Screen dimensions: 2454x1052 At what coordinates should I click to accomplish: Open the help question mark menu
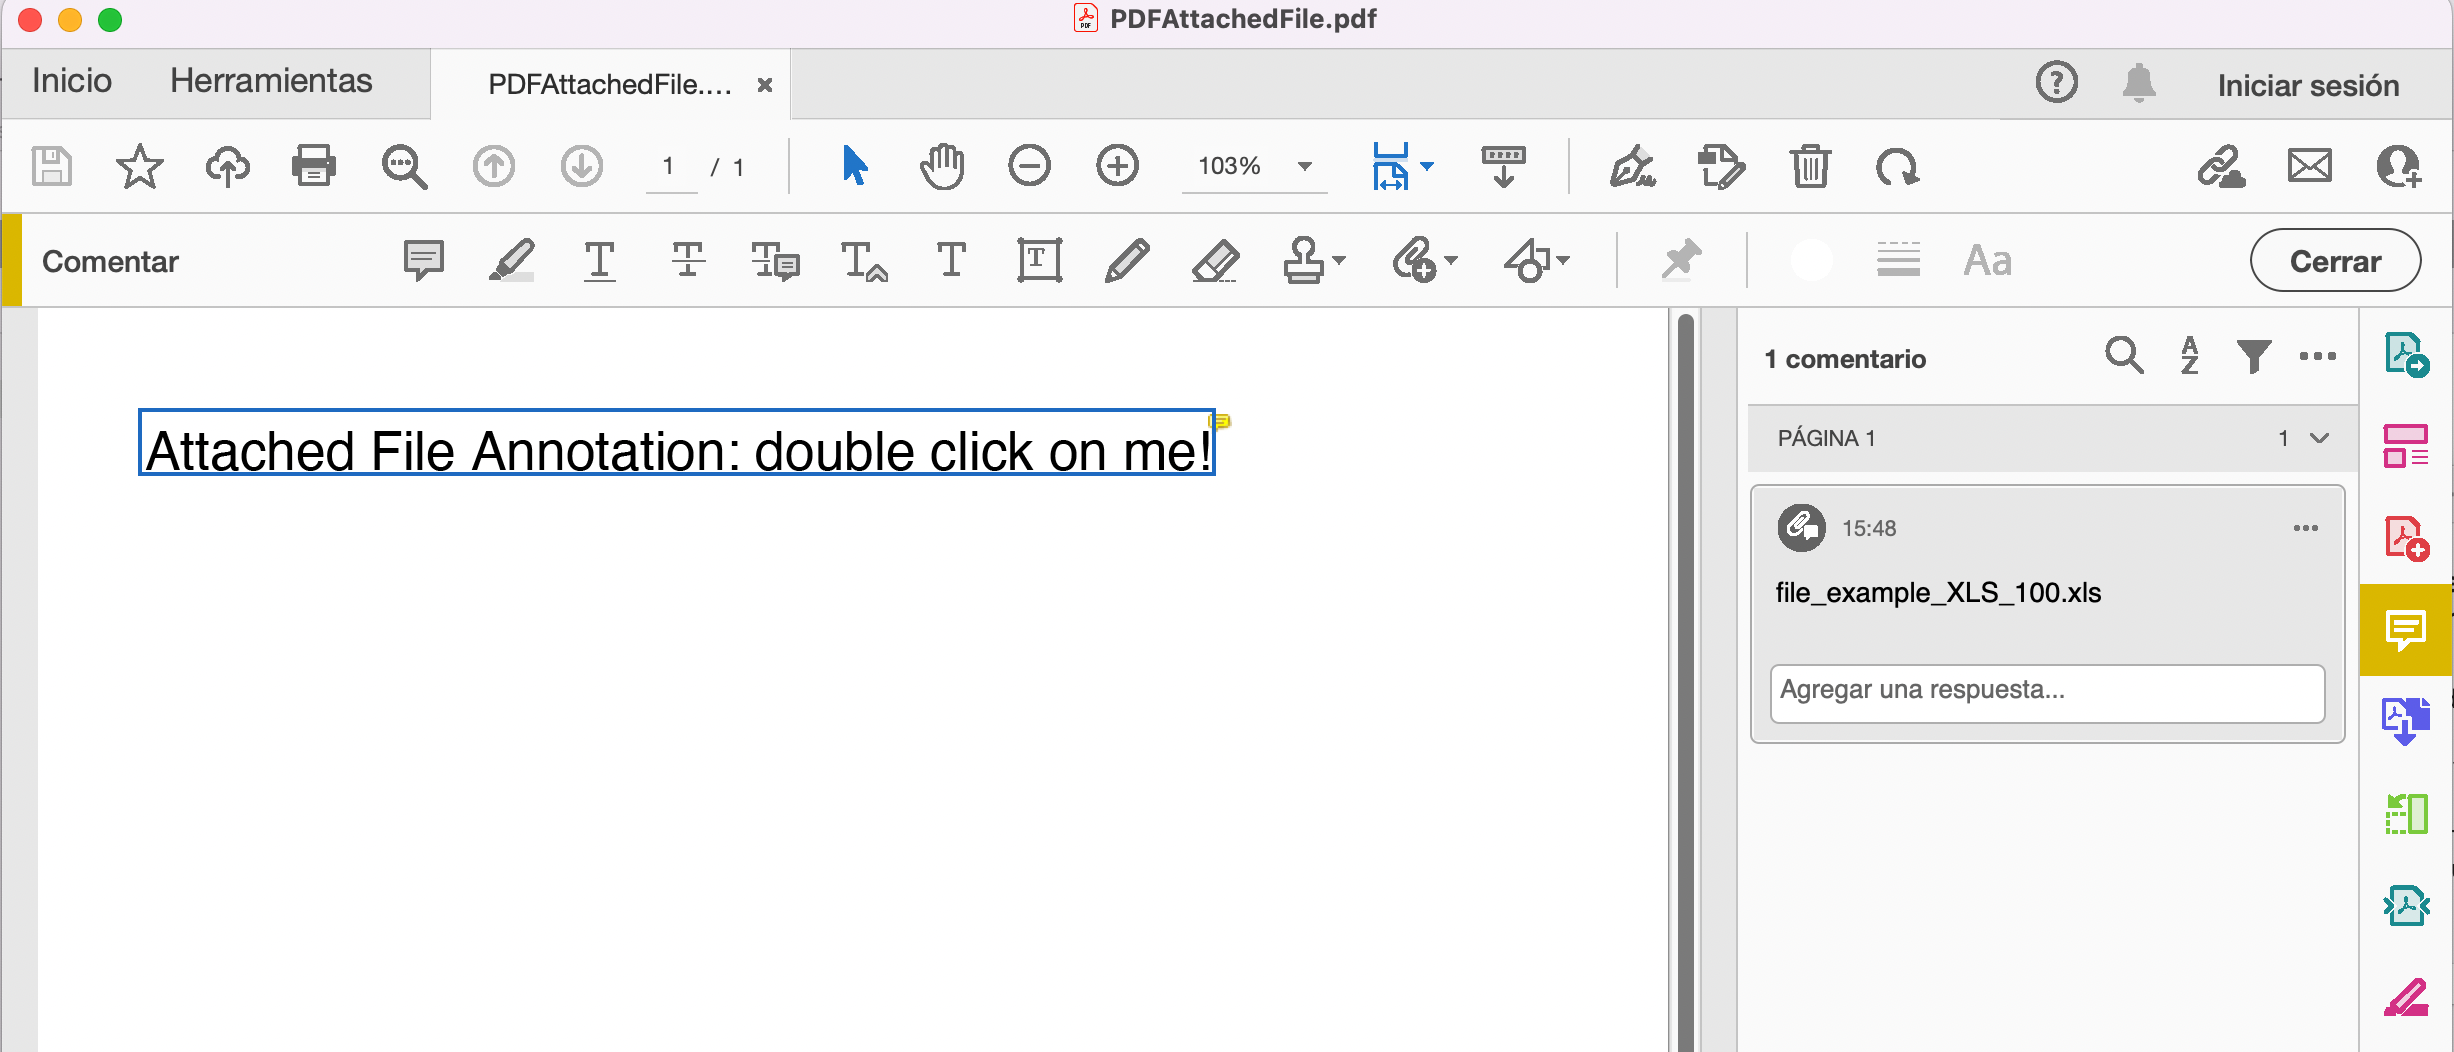2056,82
